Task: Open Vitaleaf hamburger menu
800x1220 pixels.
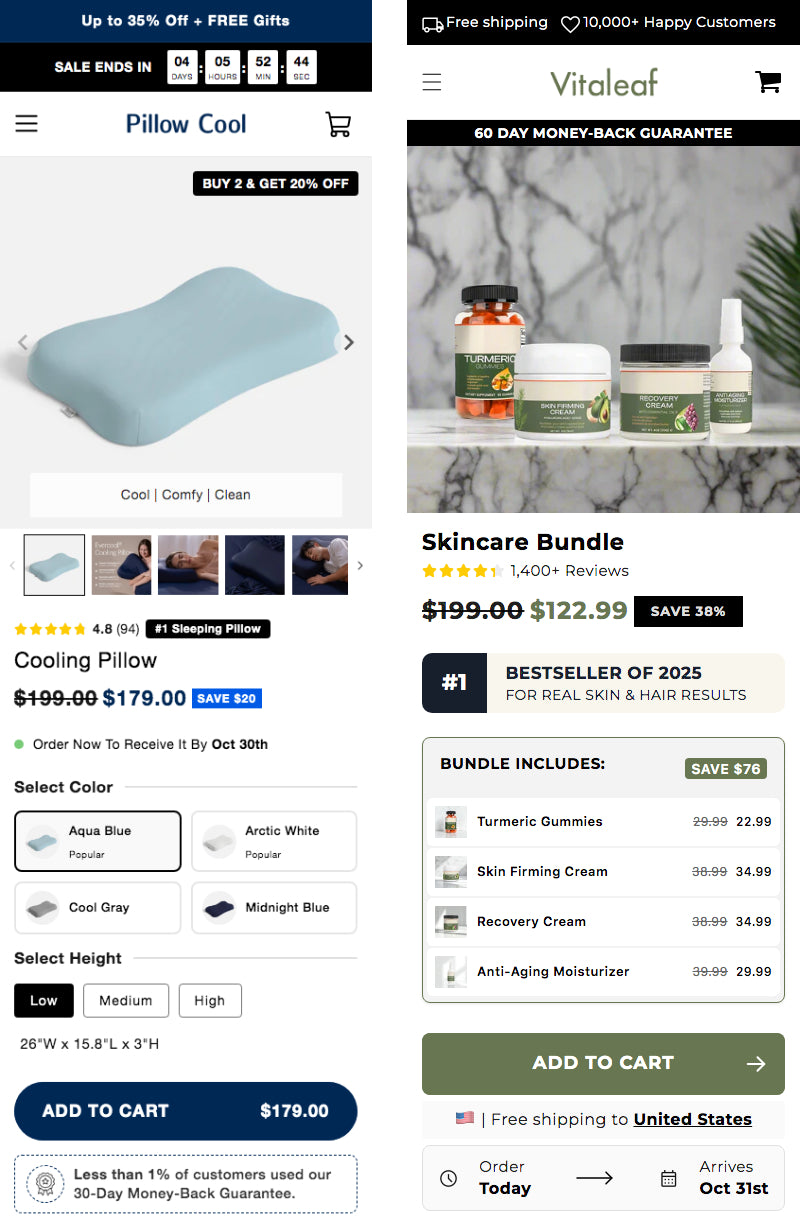Action: [432, 82]
